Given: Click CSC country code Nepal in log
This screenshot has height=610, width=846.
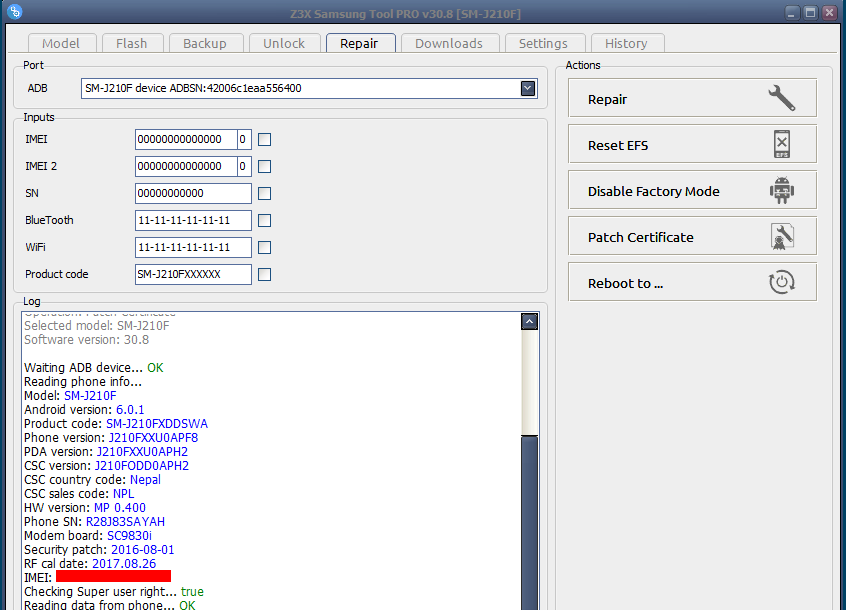Looking at the screenshot, I should pos(145,480).
